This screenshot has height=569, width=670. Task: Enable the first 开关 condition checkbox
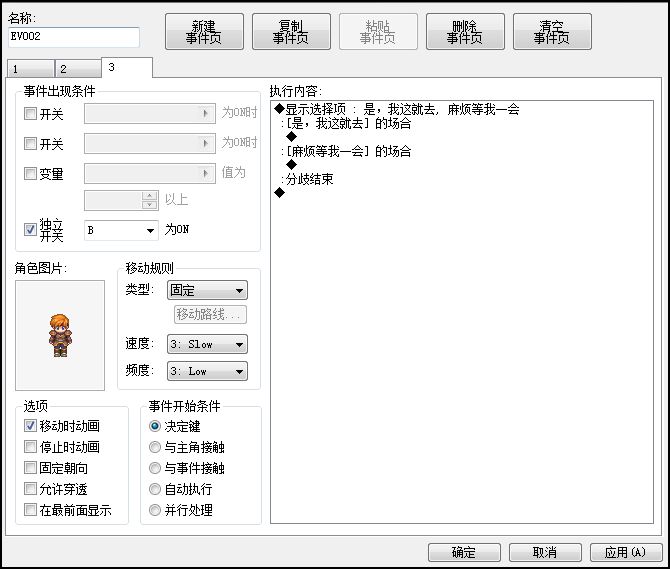(x=30, y=114)
